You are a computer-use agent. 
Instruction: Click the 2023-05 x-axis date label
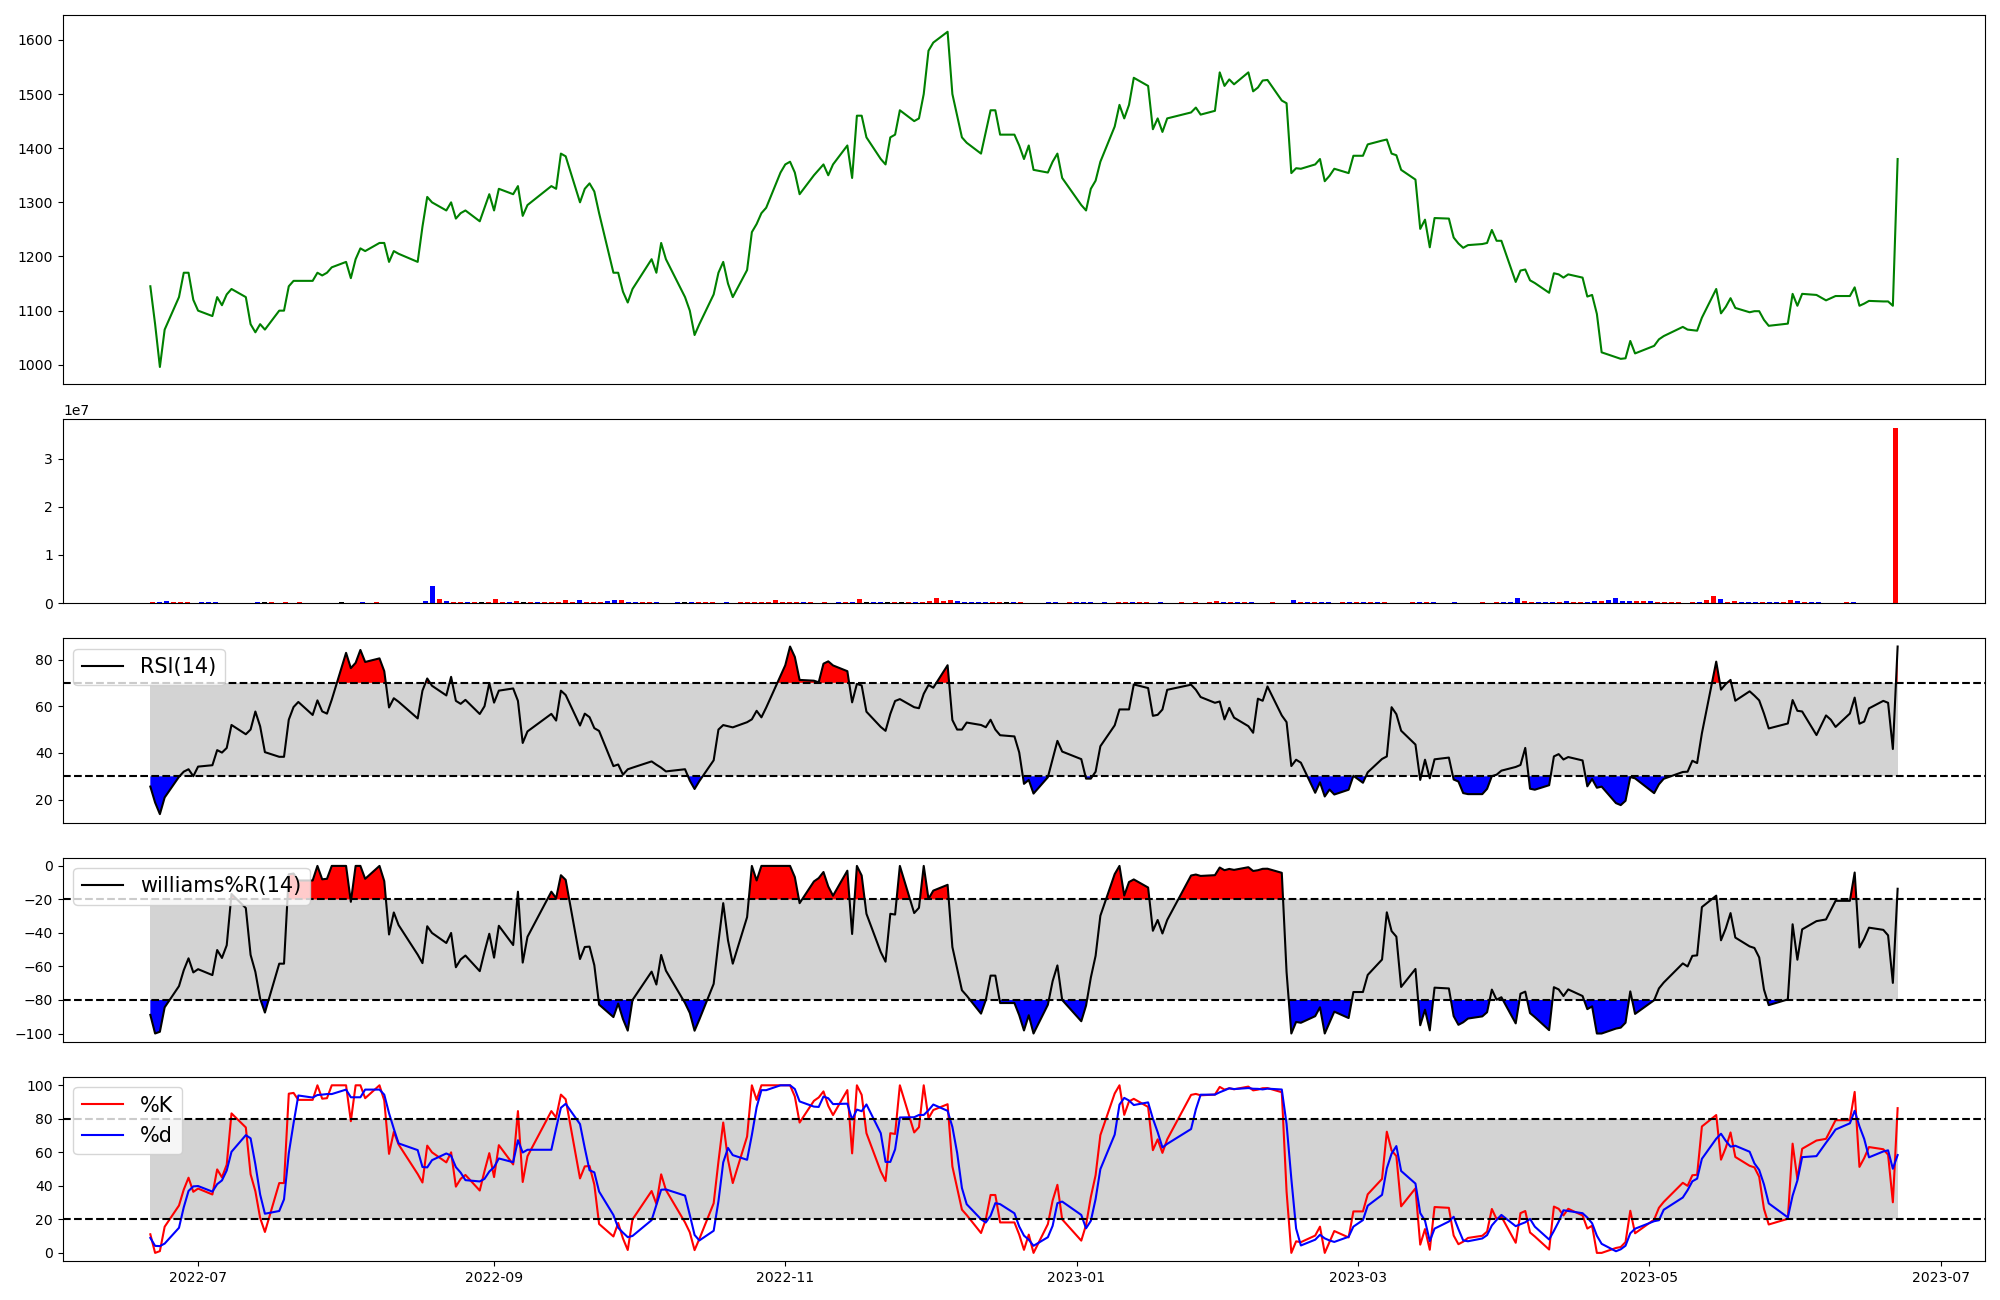point(1648,1277)
